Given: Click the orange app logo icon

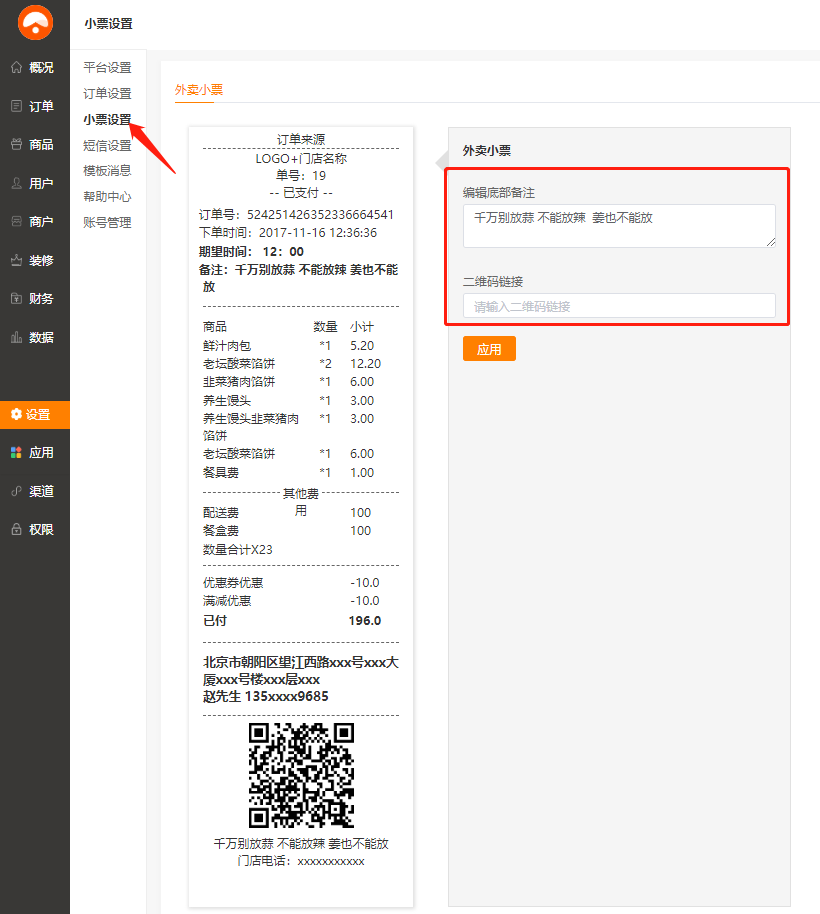Looking at the screenshot, I should tap(35, 23).
